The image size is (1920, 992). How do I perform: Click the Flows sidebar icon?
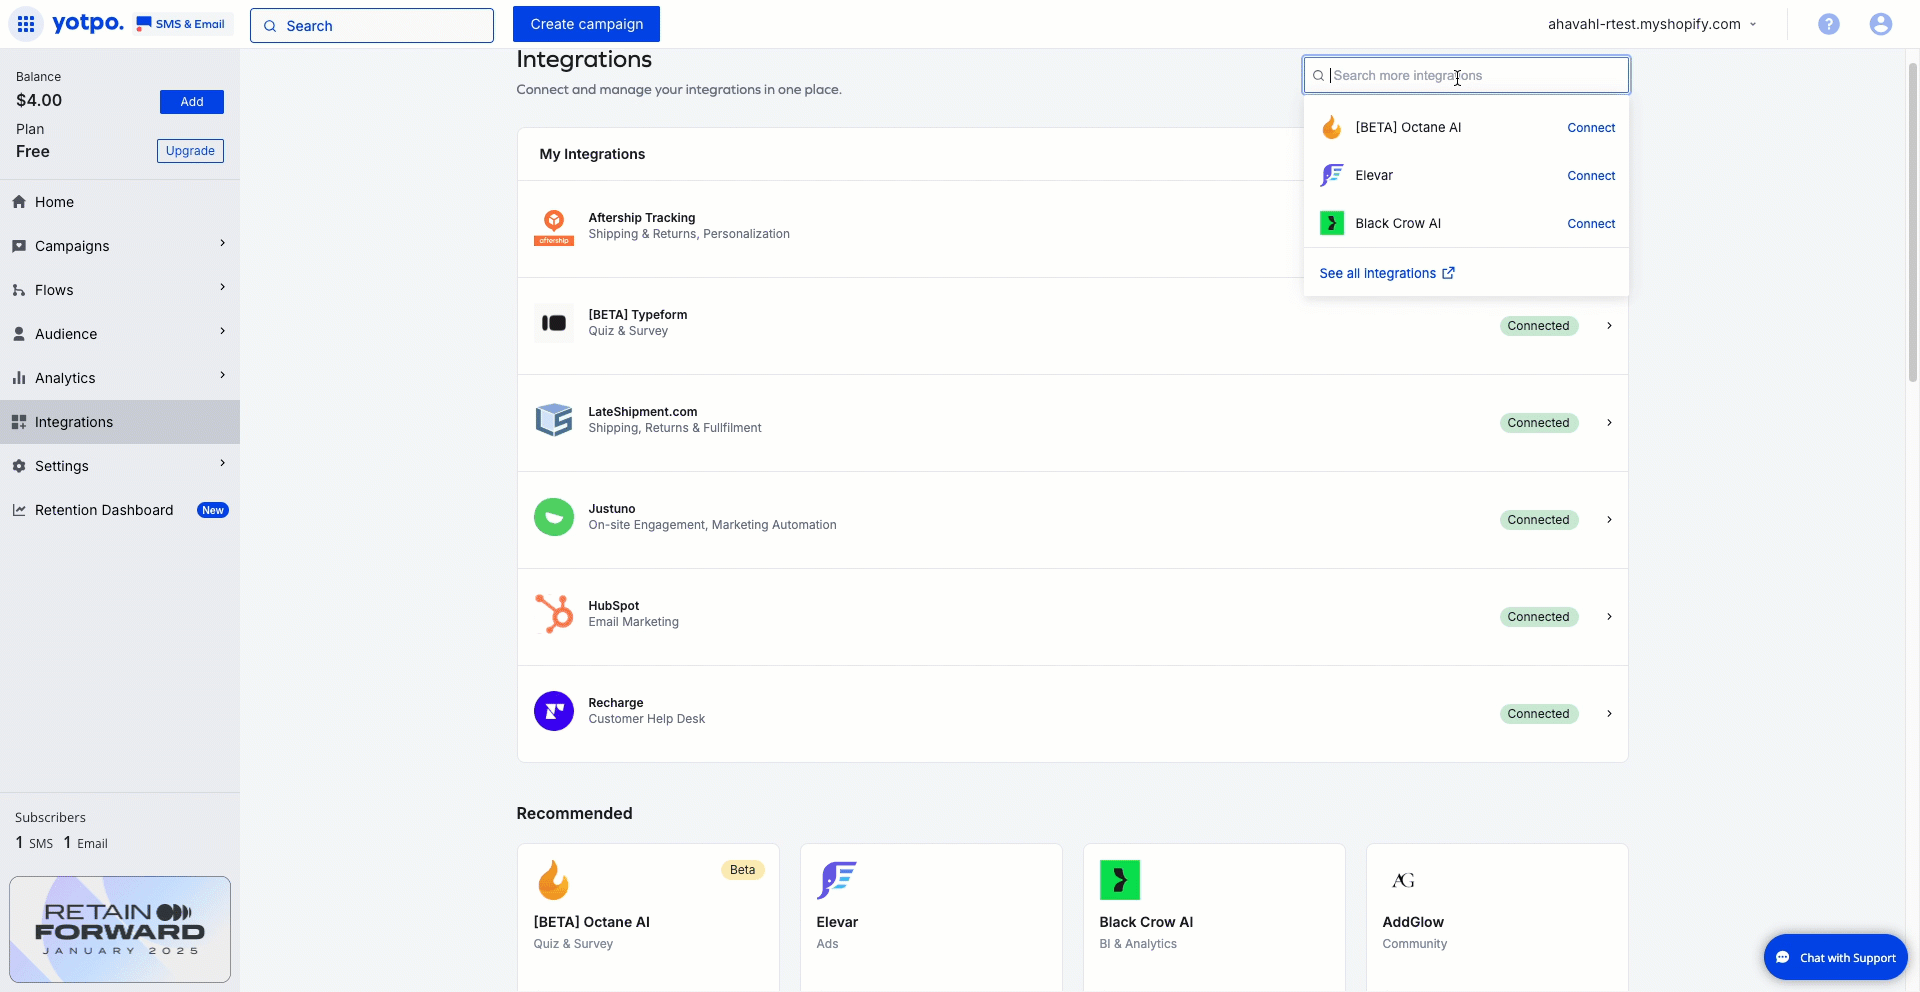[x=19, y=290]
